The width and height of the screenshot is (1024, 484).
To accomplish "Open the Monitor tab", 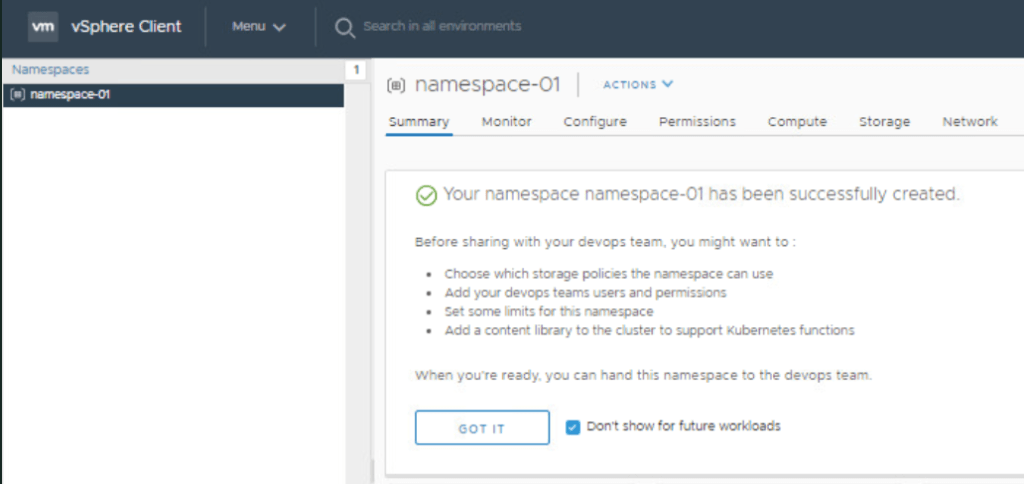I will click(506, 122).
